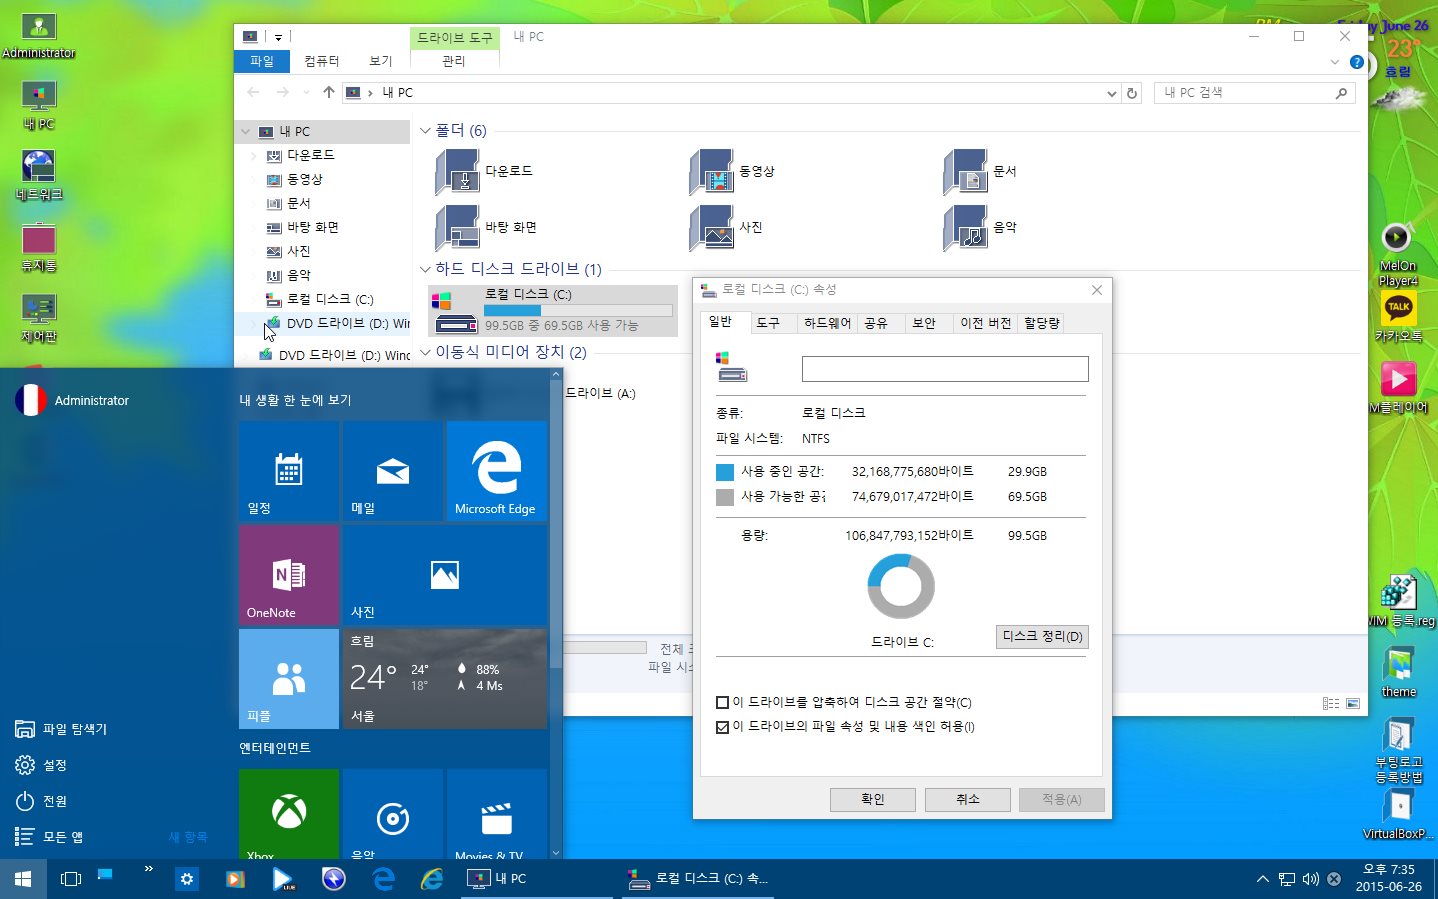Open the Control Panel (제어판) desktop icon
The width and height of the screenshot is (1438, 899).
[x=39, y=318]
